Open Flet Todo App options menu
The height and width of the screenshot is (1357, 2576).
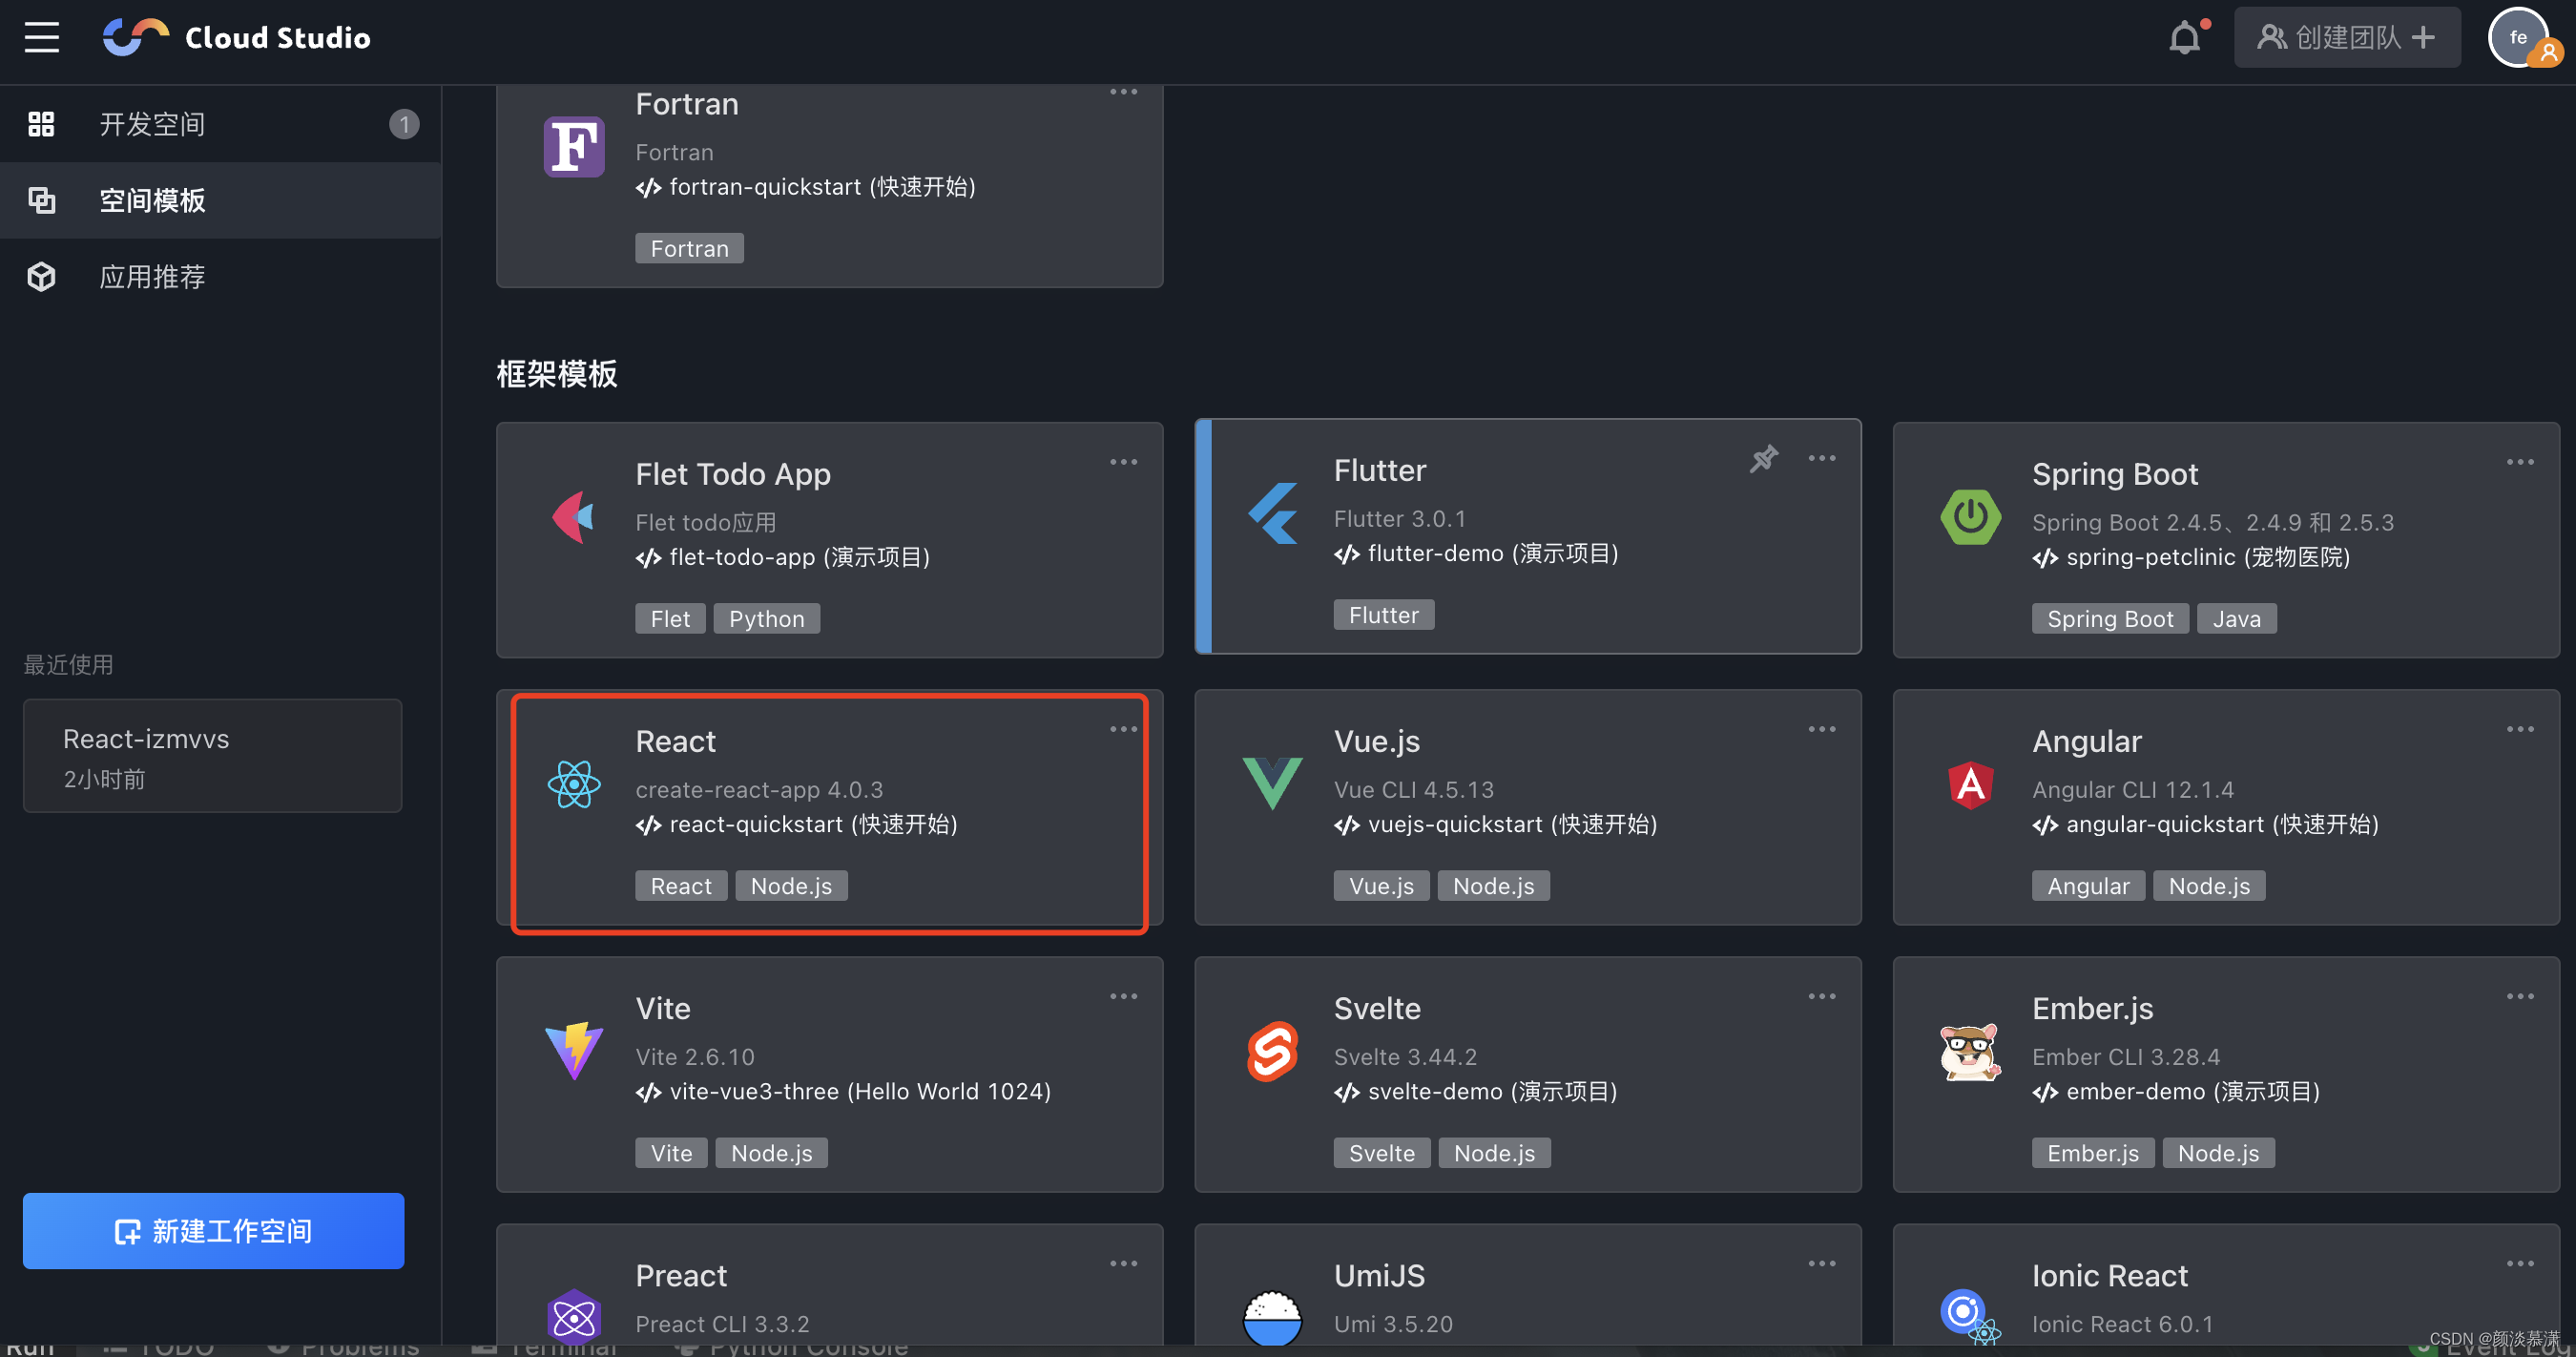click(x=1123, y=462)
